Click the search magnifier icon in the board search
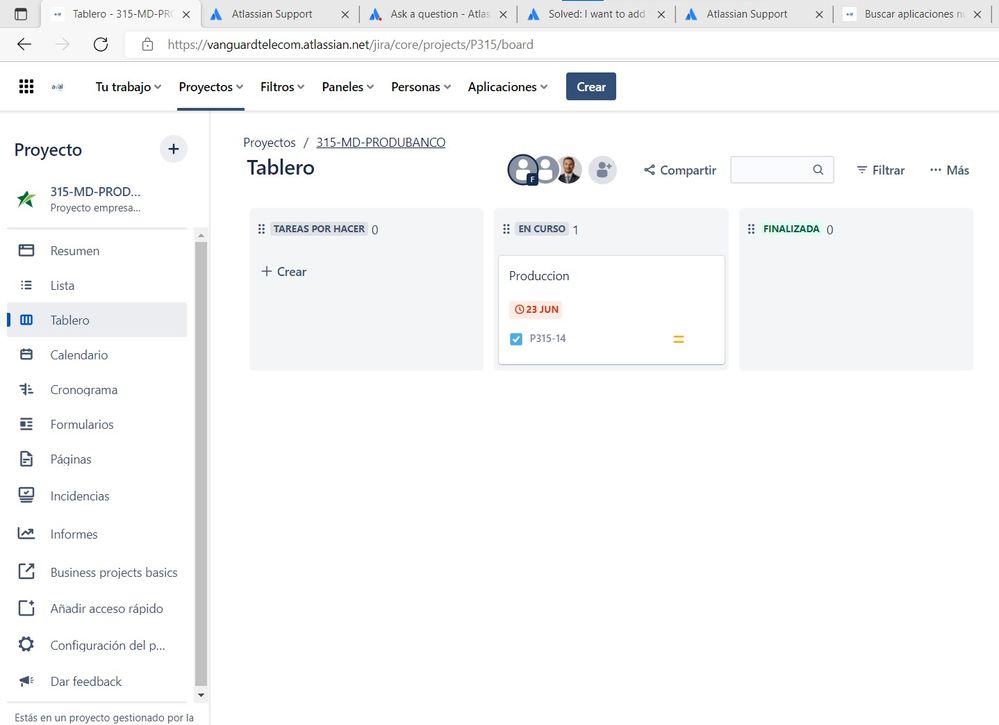The width and height of the screenshot is (999, 725). 818,169
